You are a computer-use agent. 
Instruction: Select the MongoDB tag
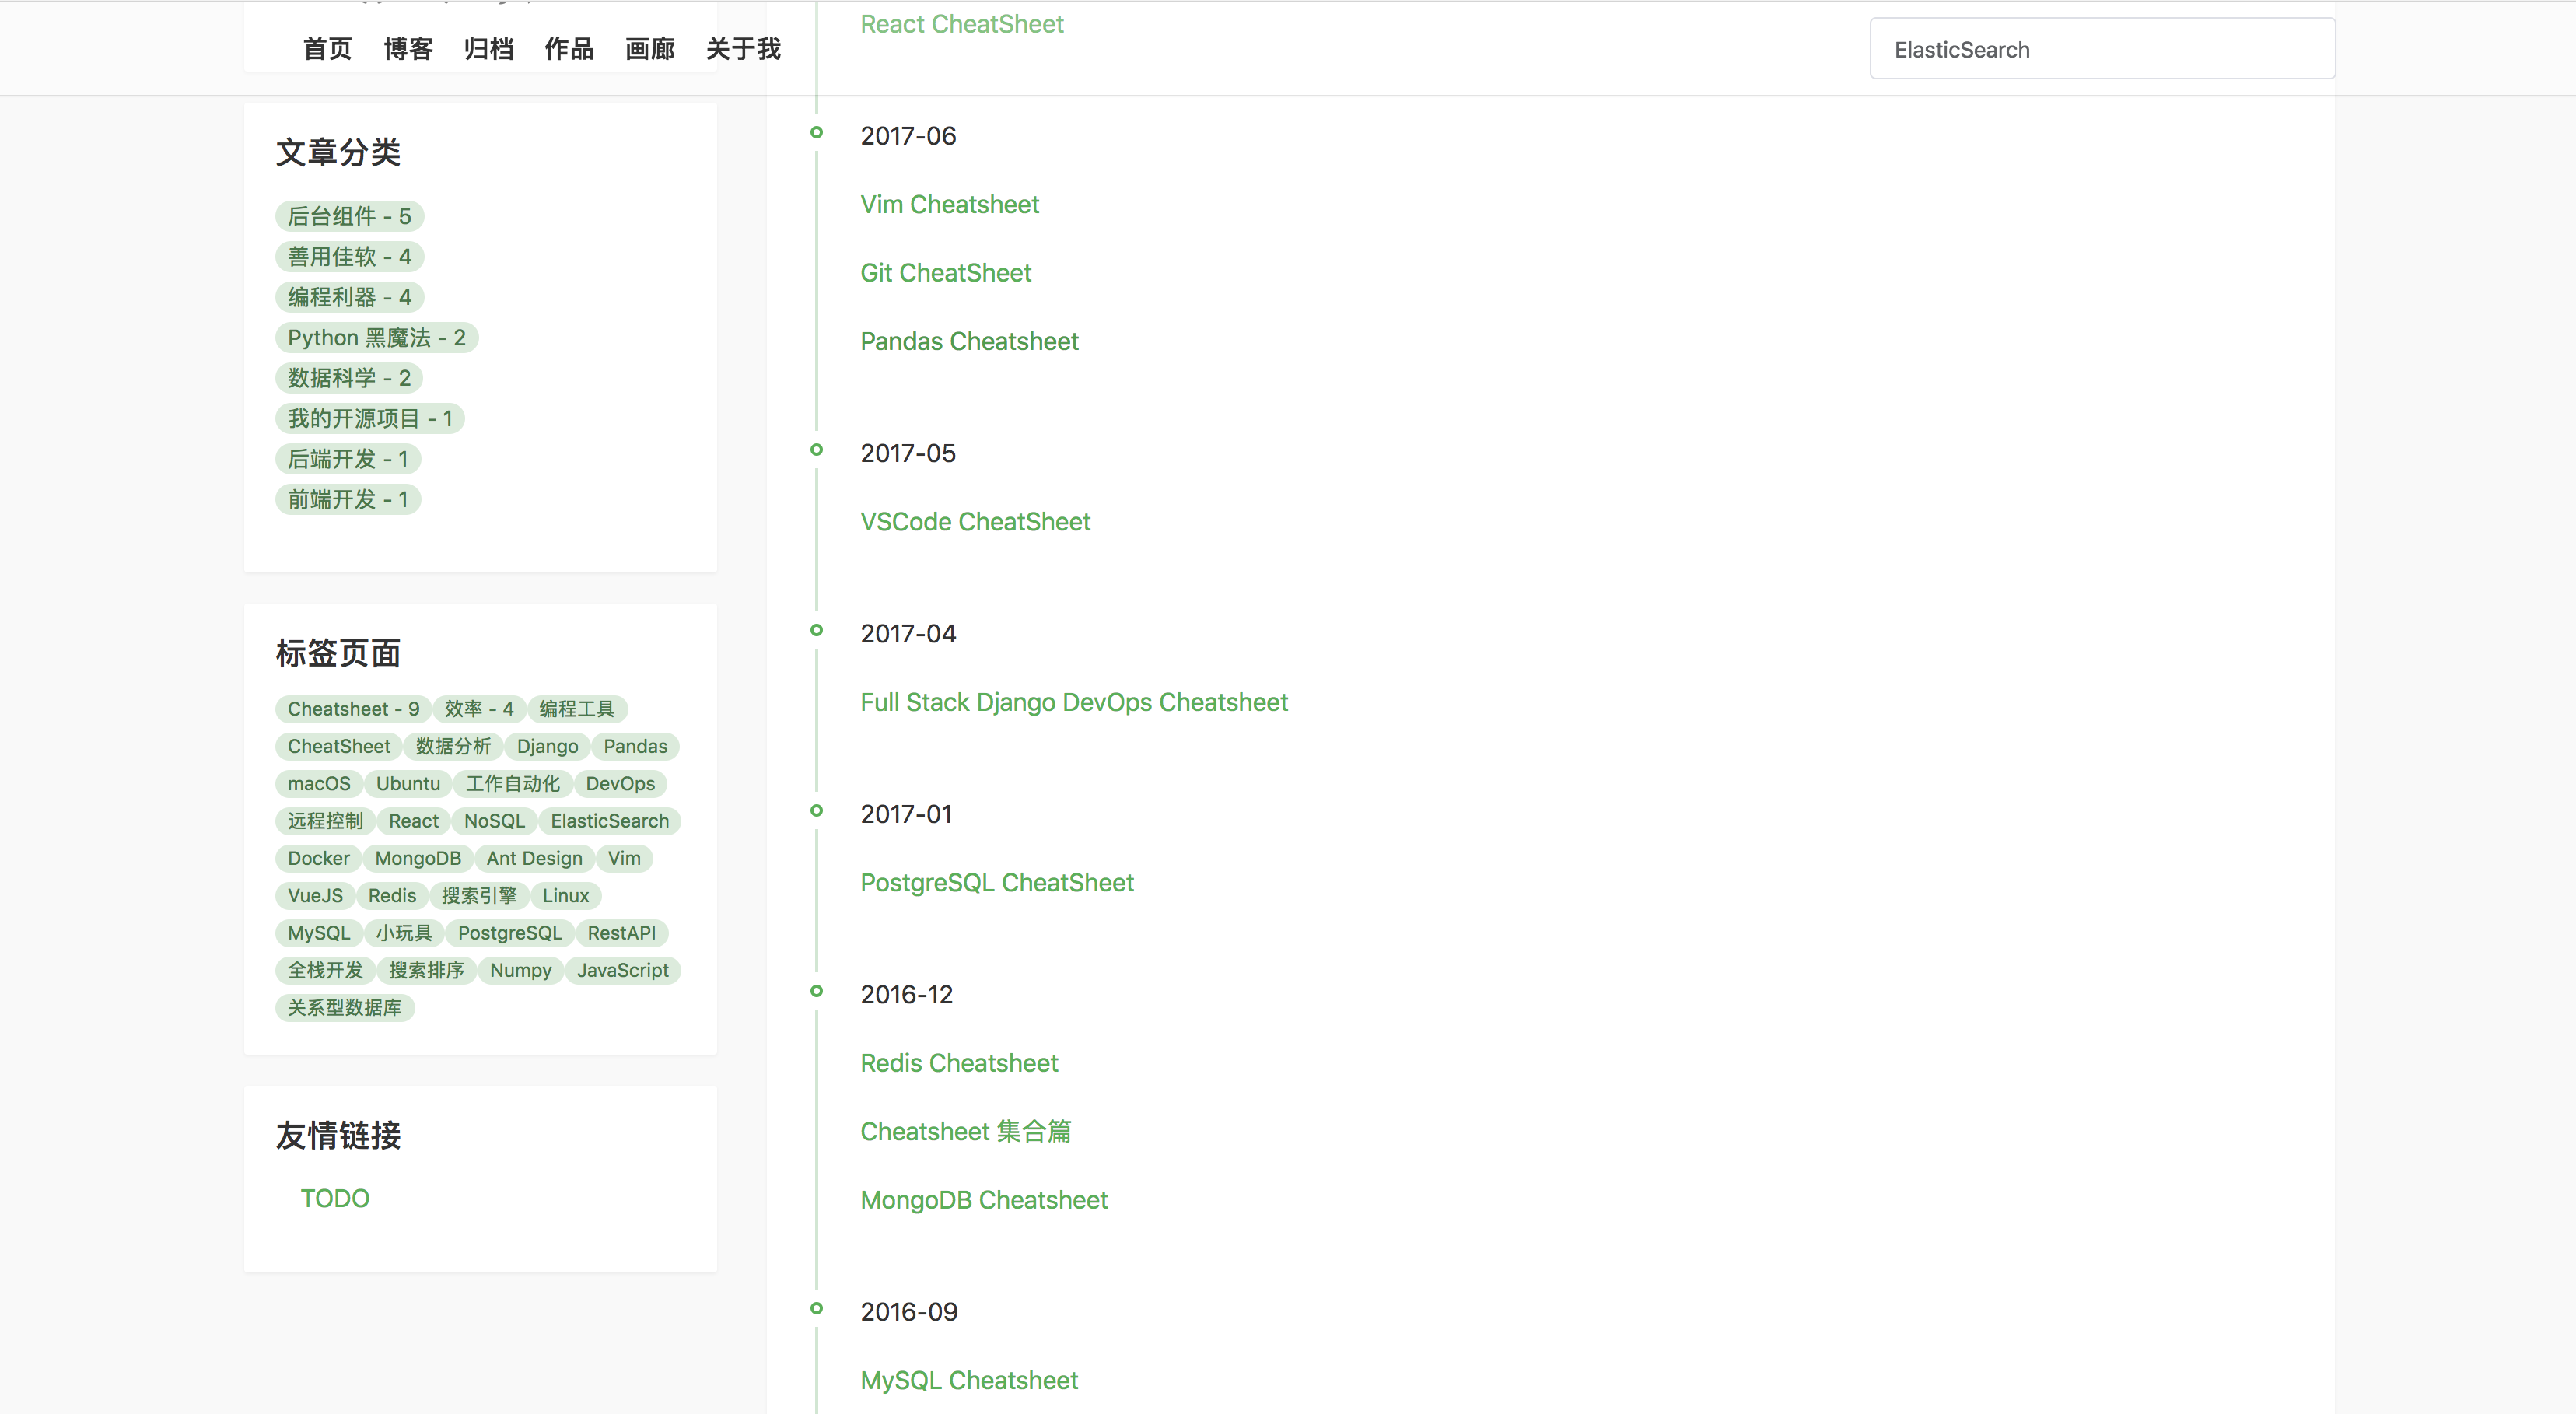coord(417,858)
